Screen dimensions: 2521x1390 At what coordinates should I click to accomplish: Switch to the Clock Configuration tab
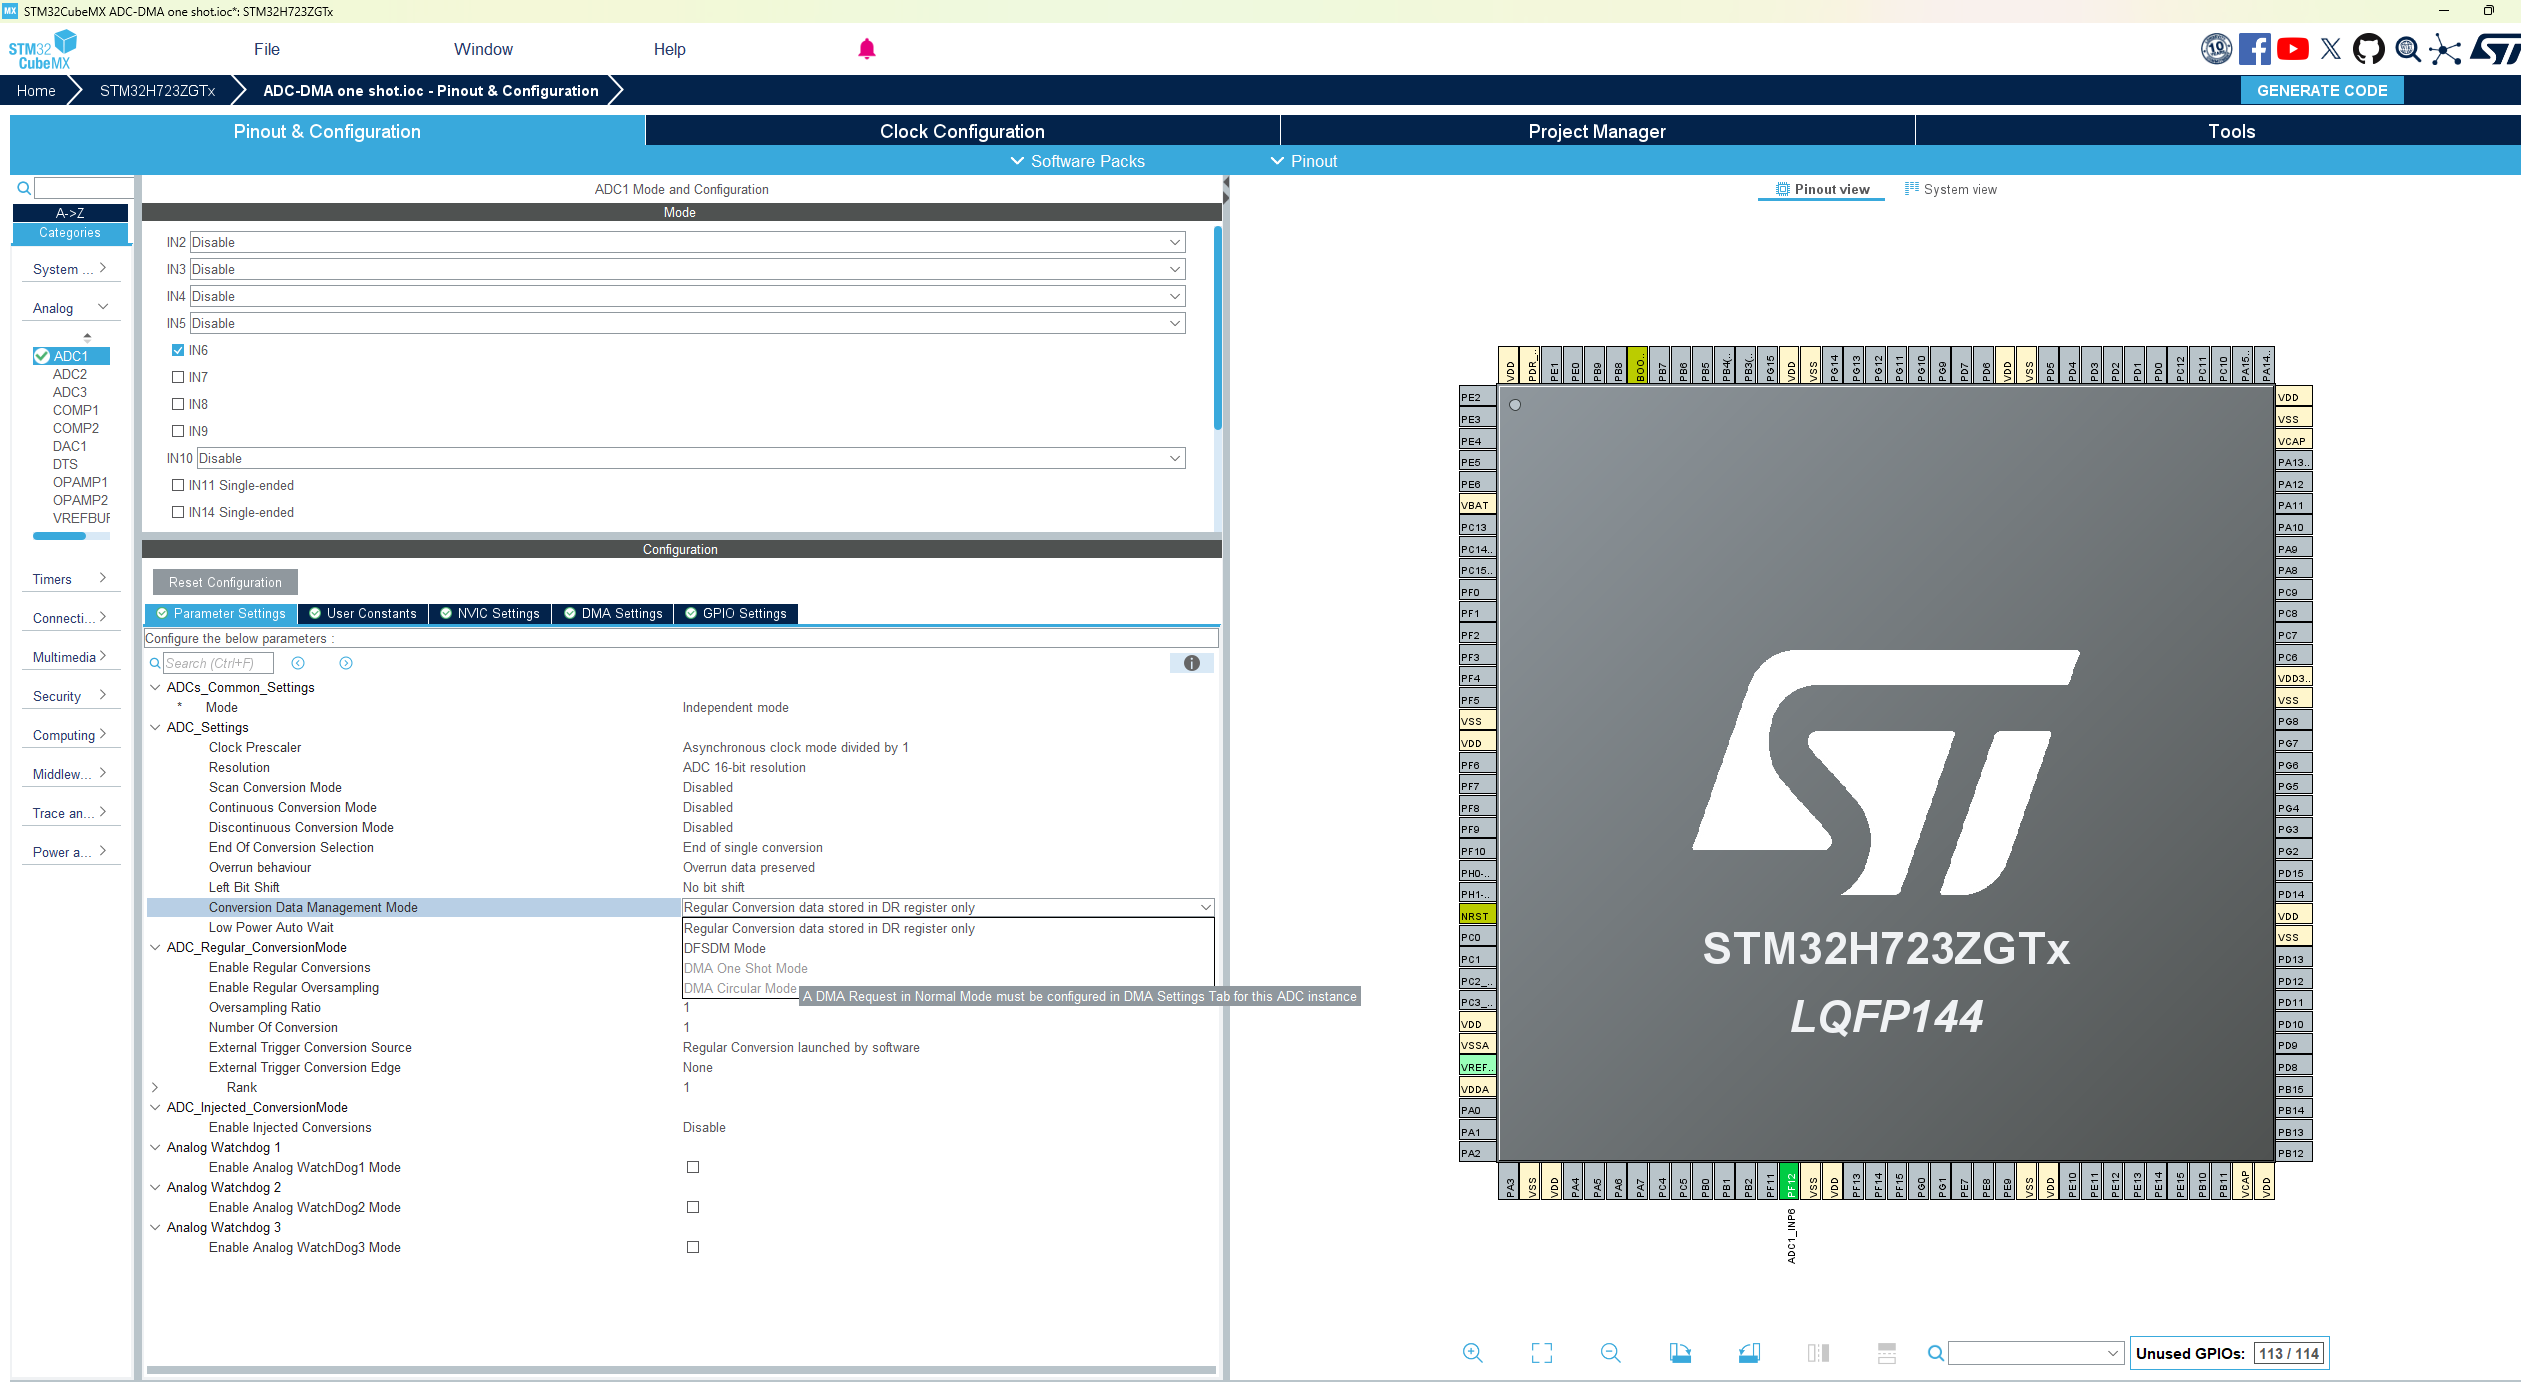[961, 131]
